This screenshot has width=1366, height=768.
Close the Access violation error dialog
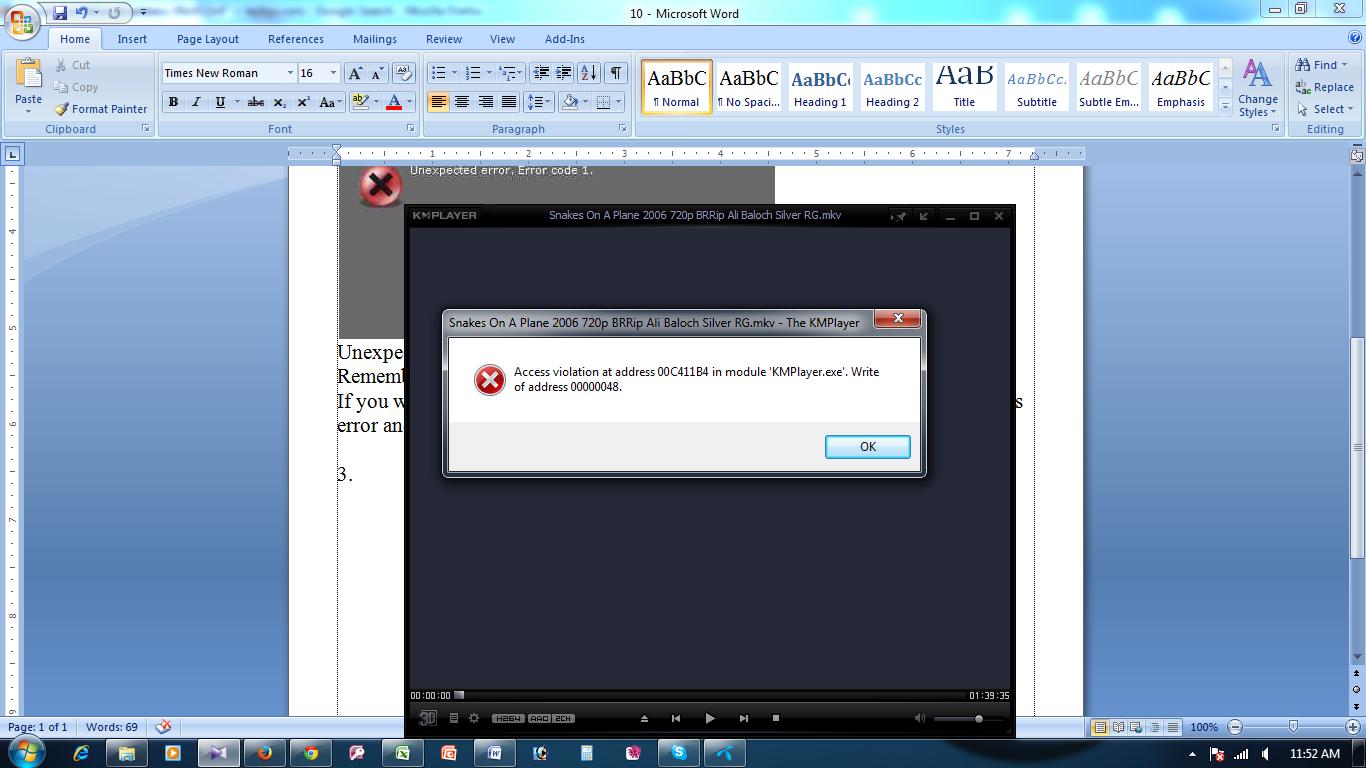[898, 318]
